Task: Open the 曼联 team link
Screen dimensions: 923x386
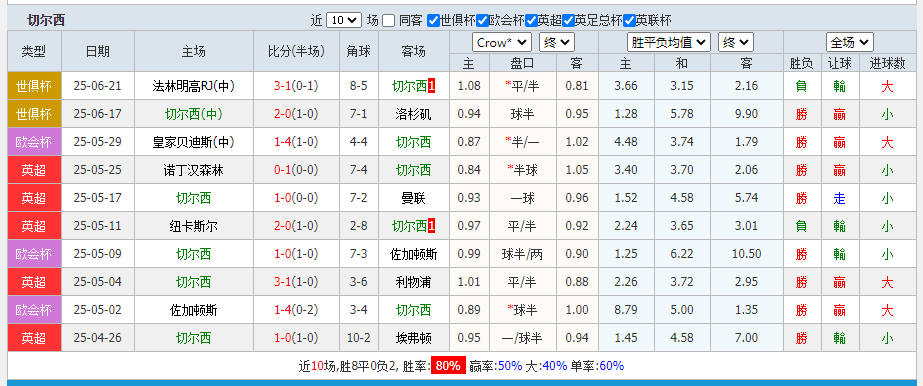Action: point(413,198)
